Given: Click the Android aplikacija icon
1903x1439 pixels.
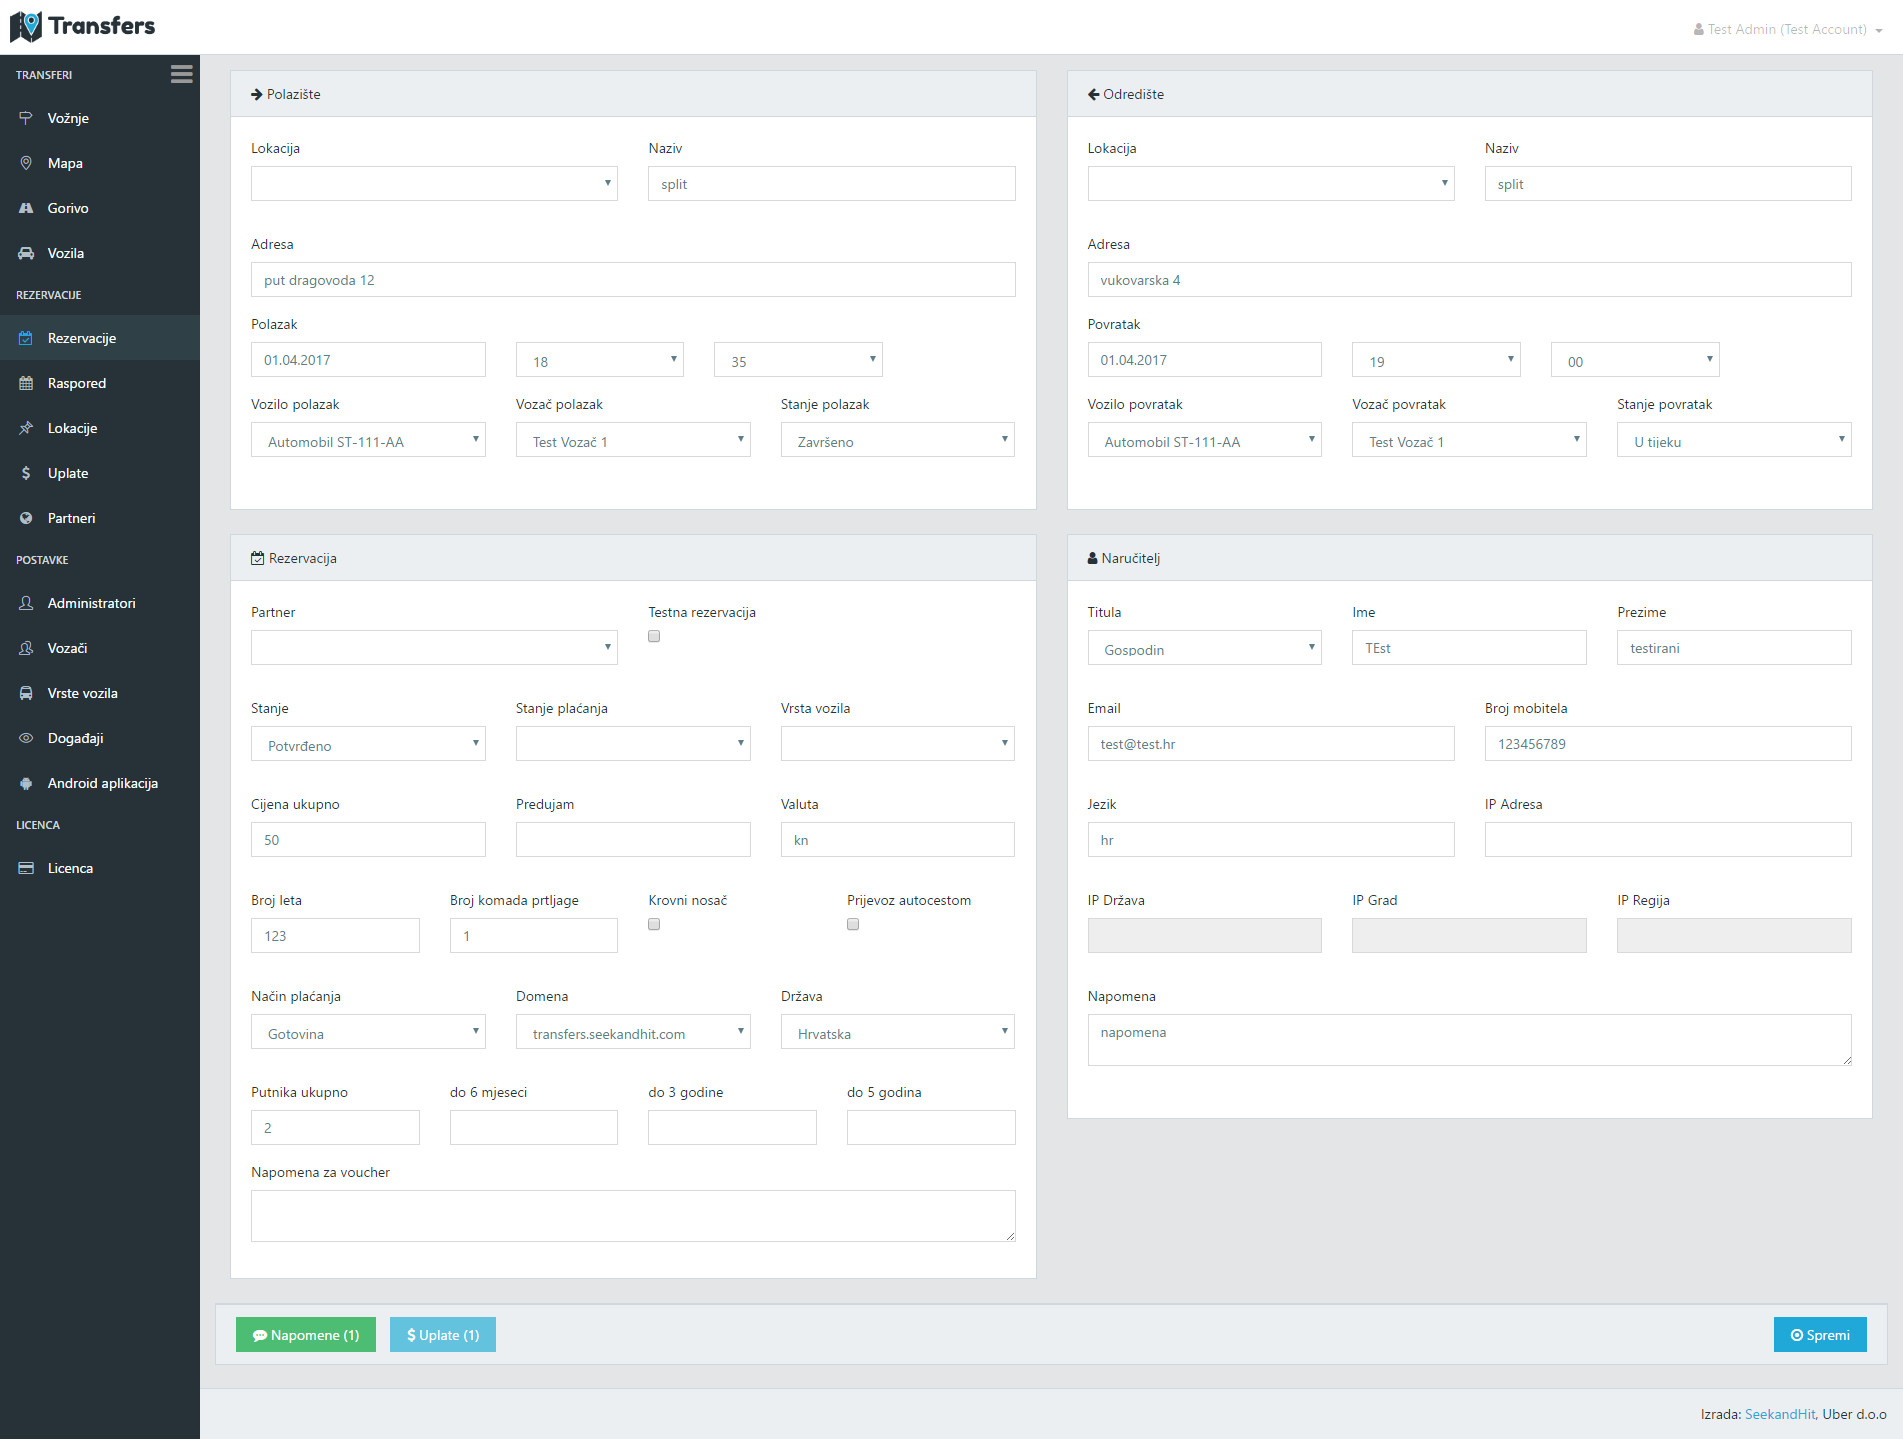Looking at the screenshot, I should [26, 783].
